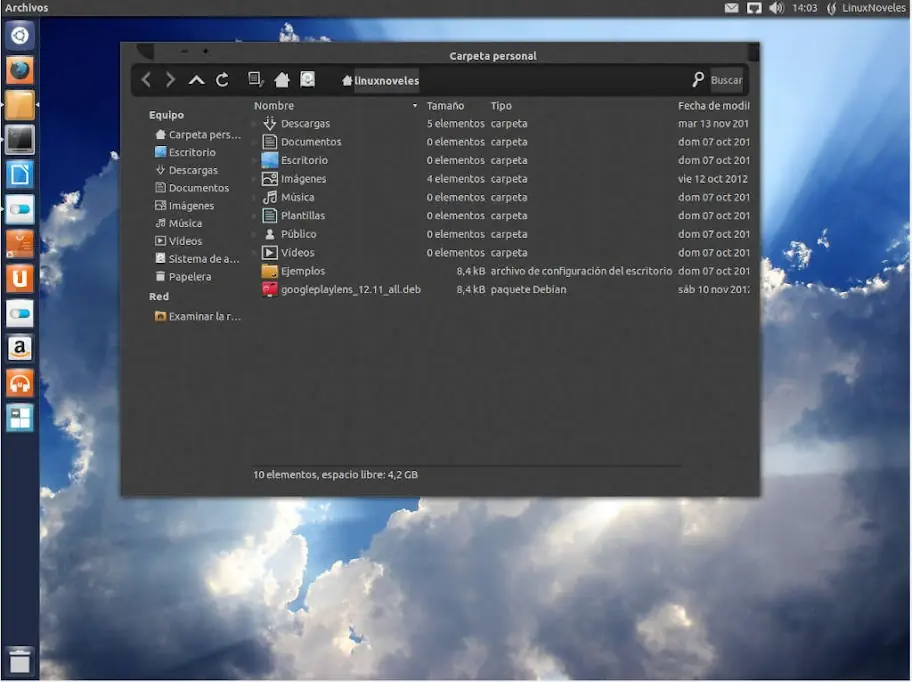
Task: Open Ubuntu One Music headphones icon
Action: 20,384
